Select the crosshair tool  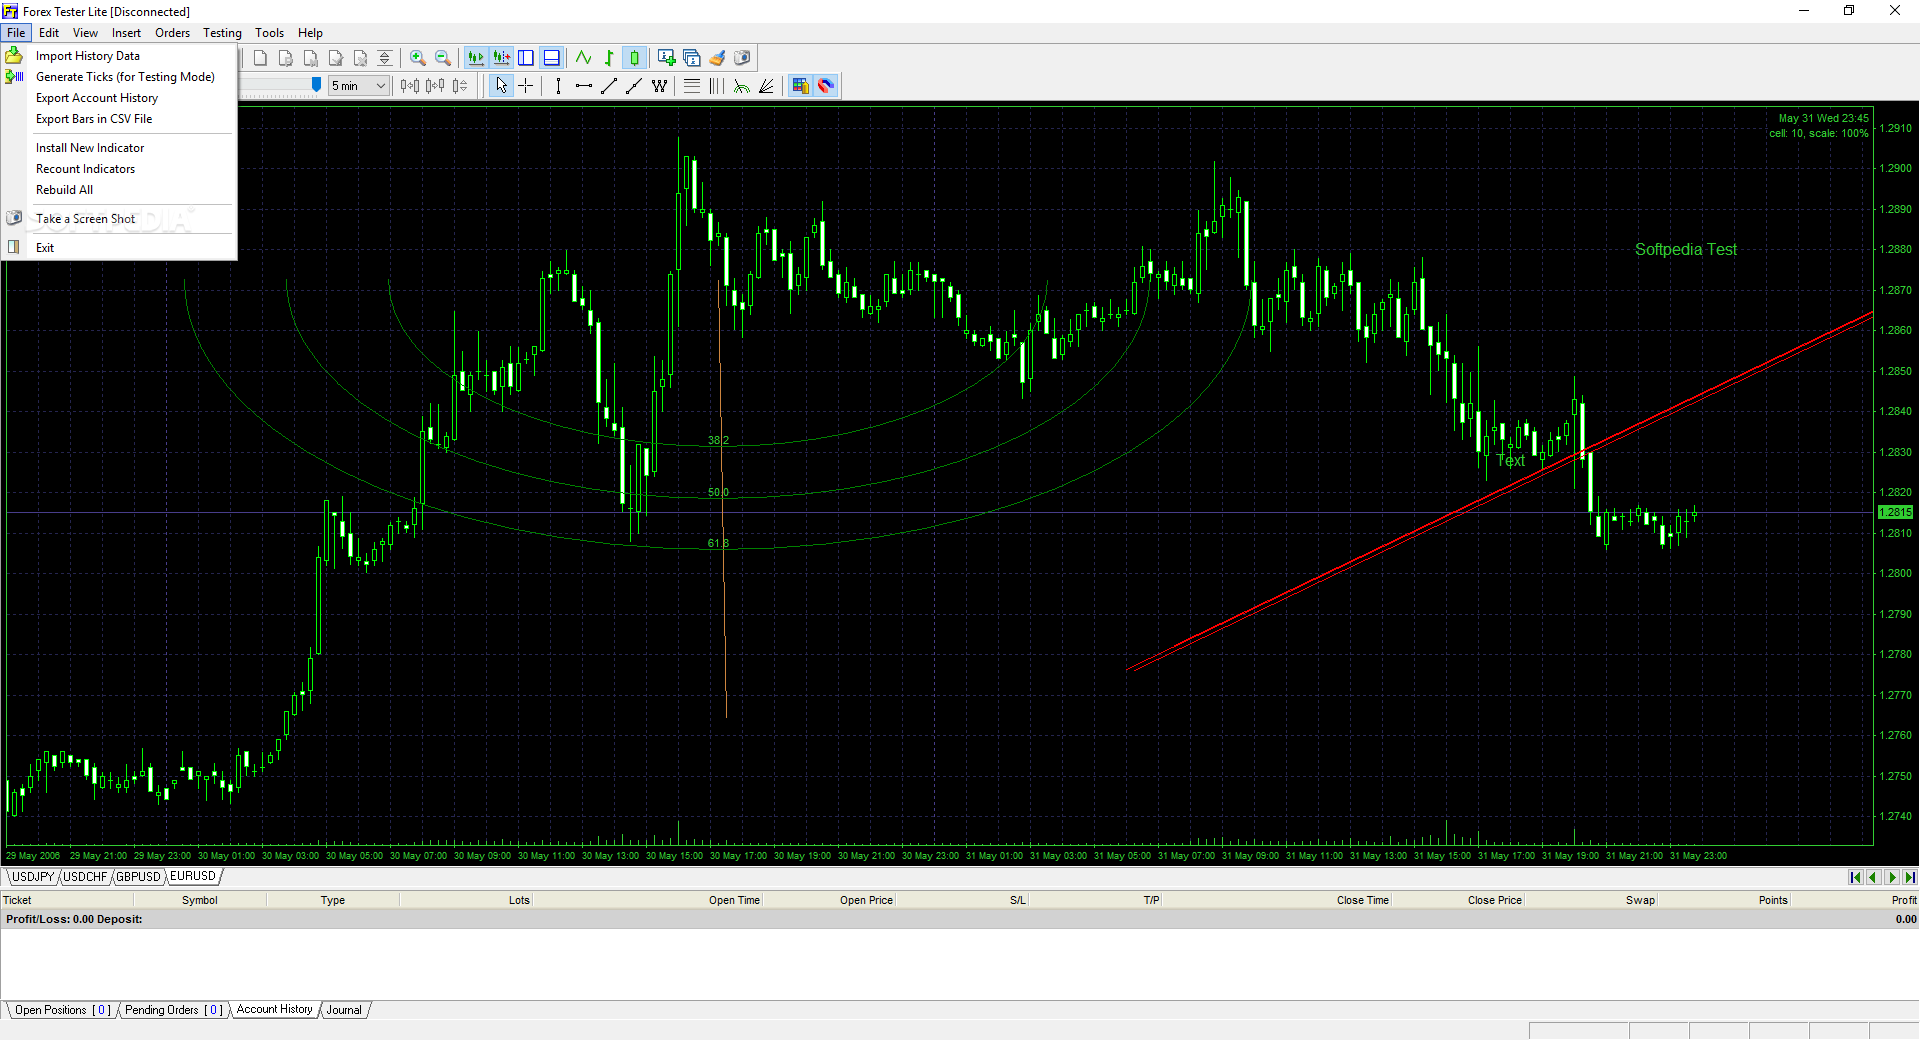525,86
